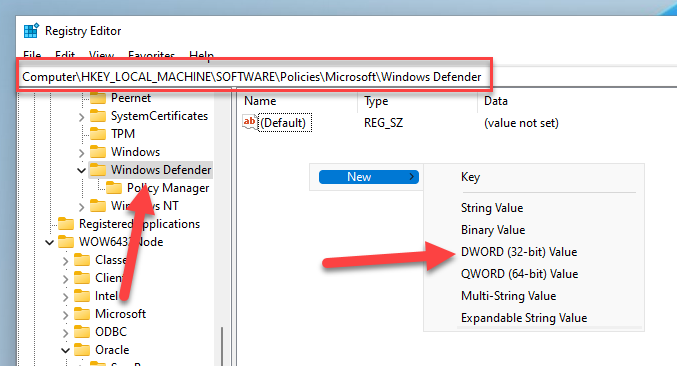The image size is (677, 366).
Task: Select the Windows NT folder icon
Action: tap(98, 206)
